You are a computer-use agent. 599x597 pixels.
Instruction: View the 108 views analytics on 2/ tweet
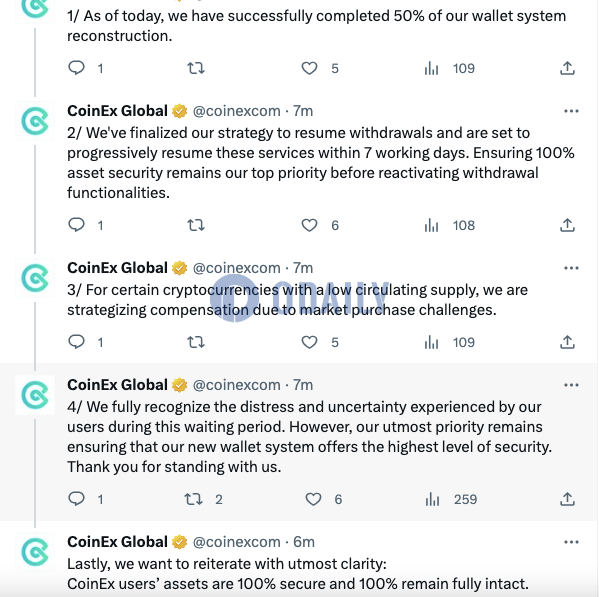(450, 225)
